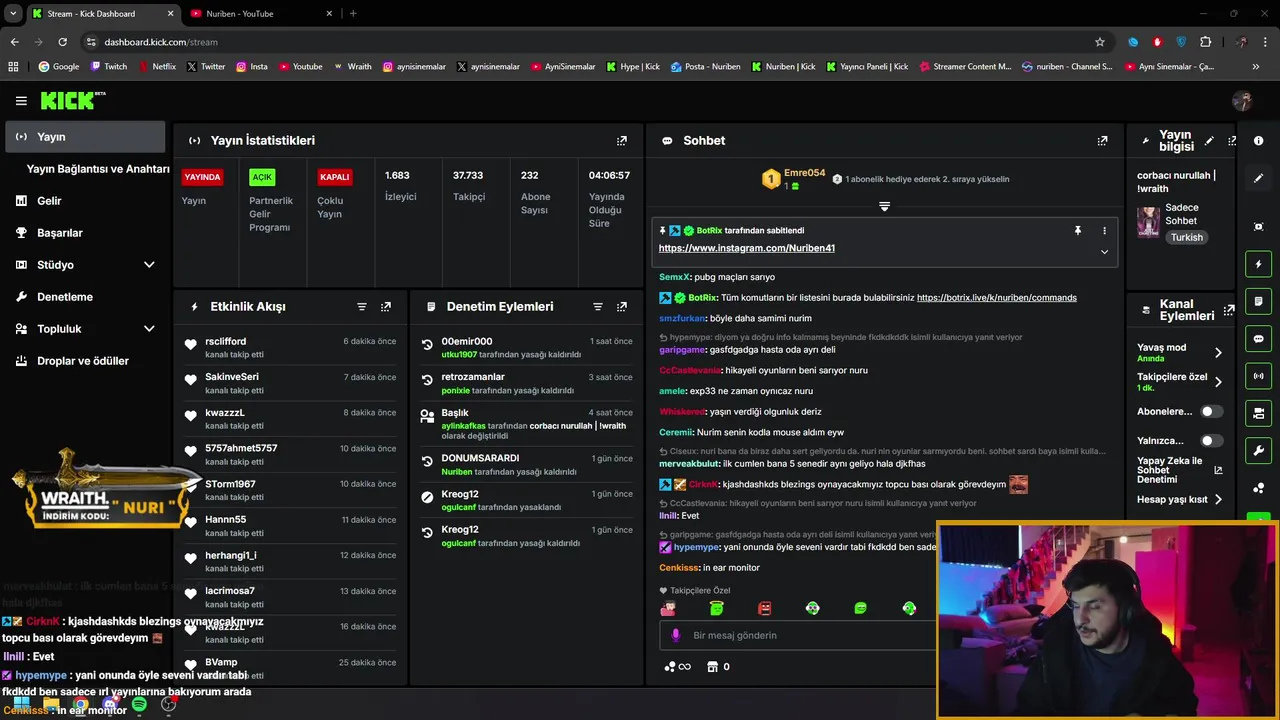Click the screen capture icon in right sidebar

tap(1258, 227)
